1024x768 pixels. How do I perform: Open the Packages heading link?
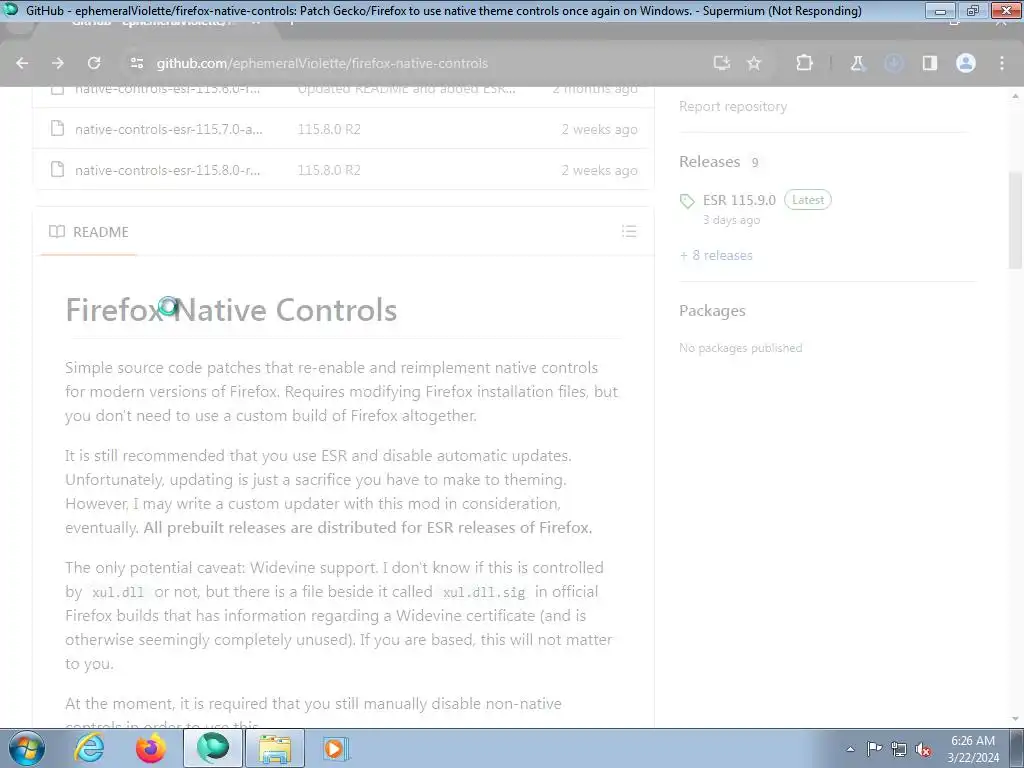tap(712, 311)
